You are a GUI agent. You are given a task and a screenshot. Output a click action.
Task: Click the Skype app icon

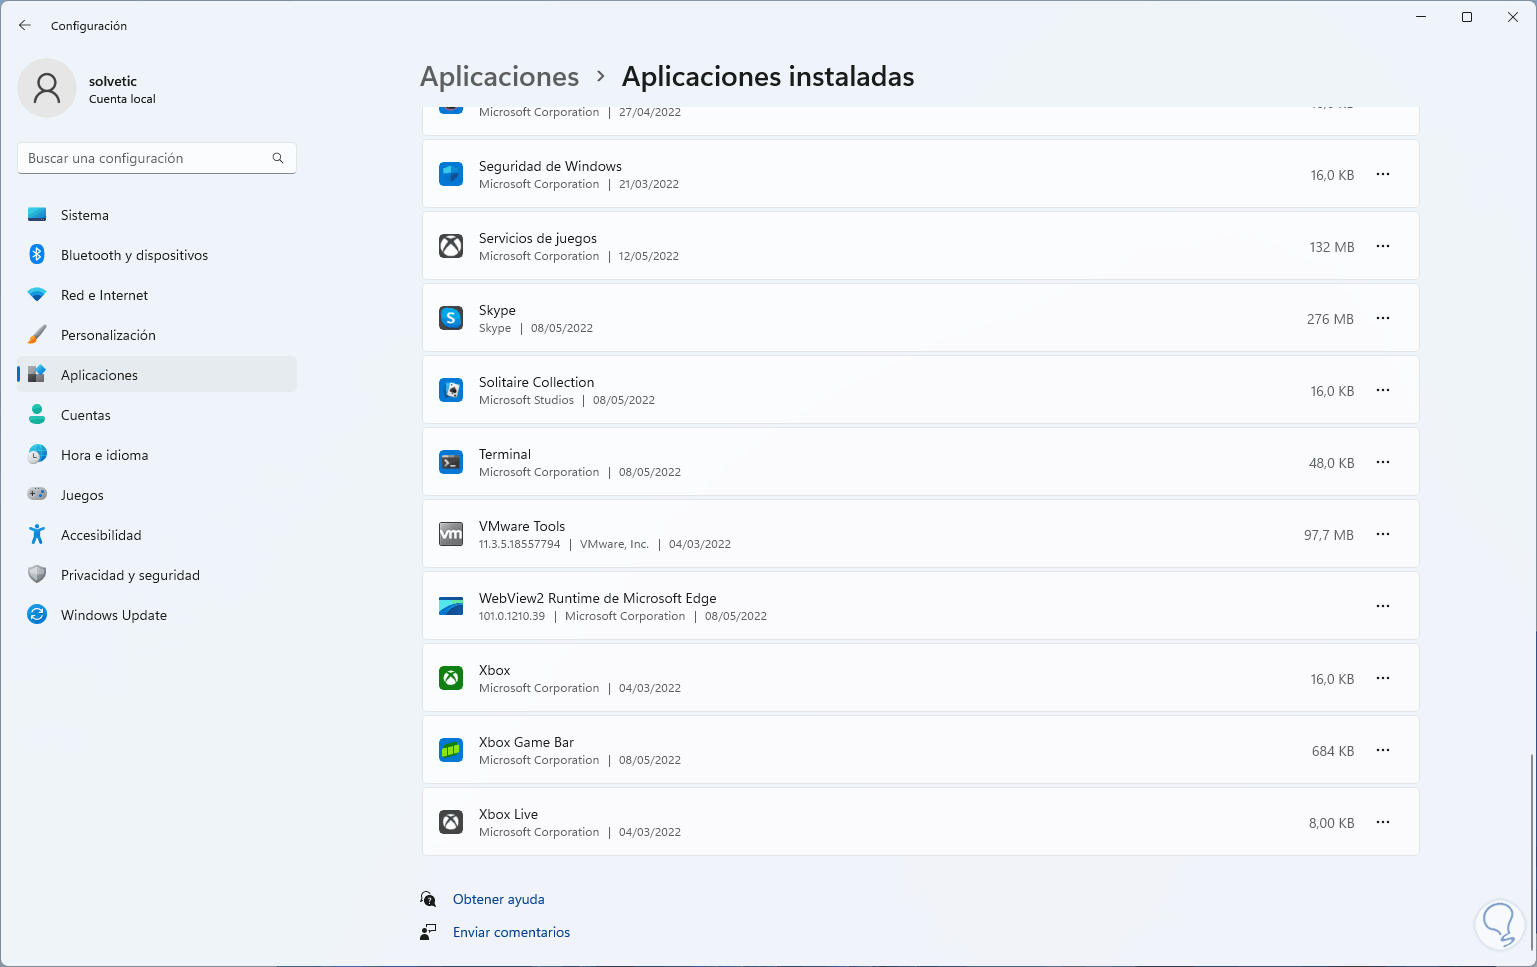(451, 318)
